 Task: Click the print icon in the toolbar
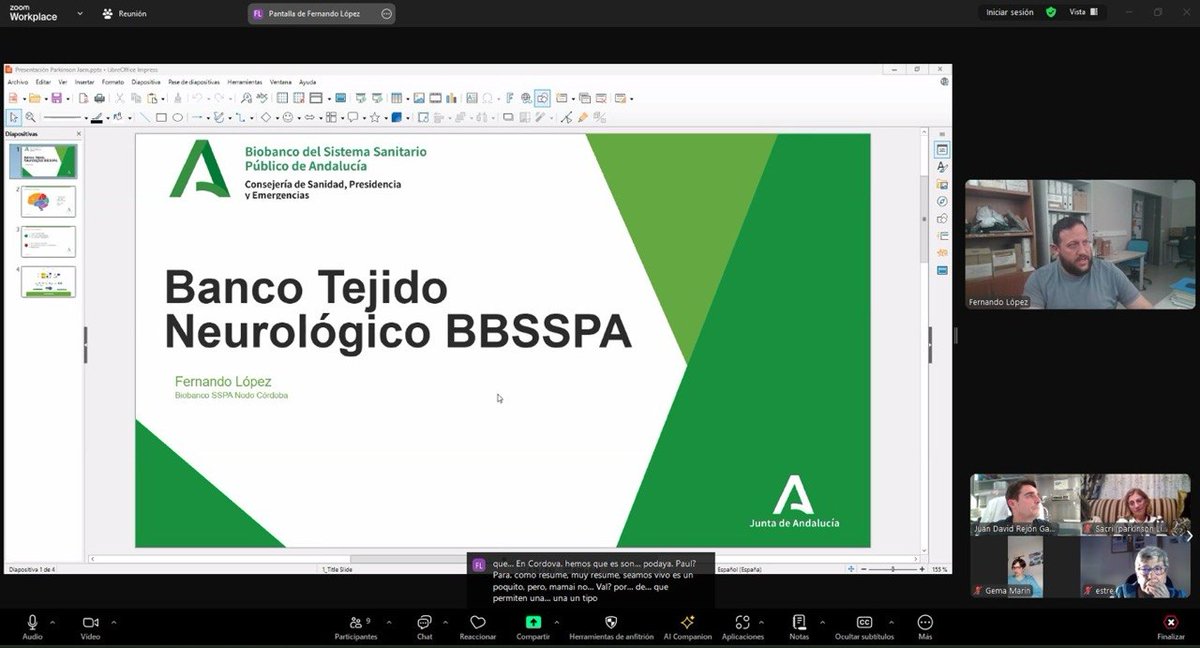(99, 97)
